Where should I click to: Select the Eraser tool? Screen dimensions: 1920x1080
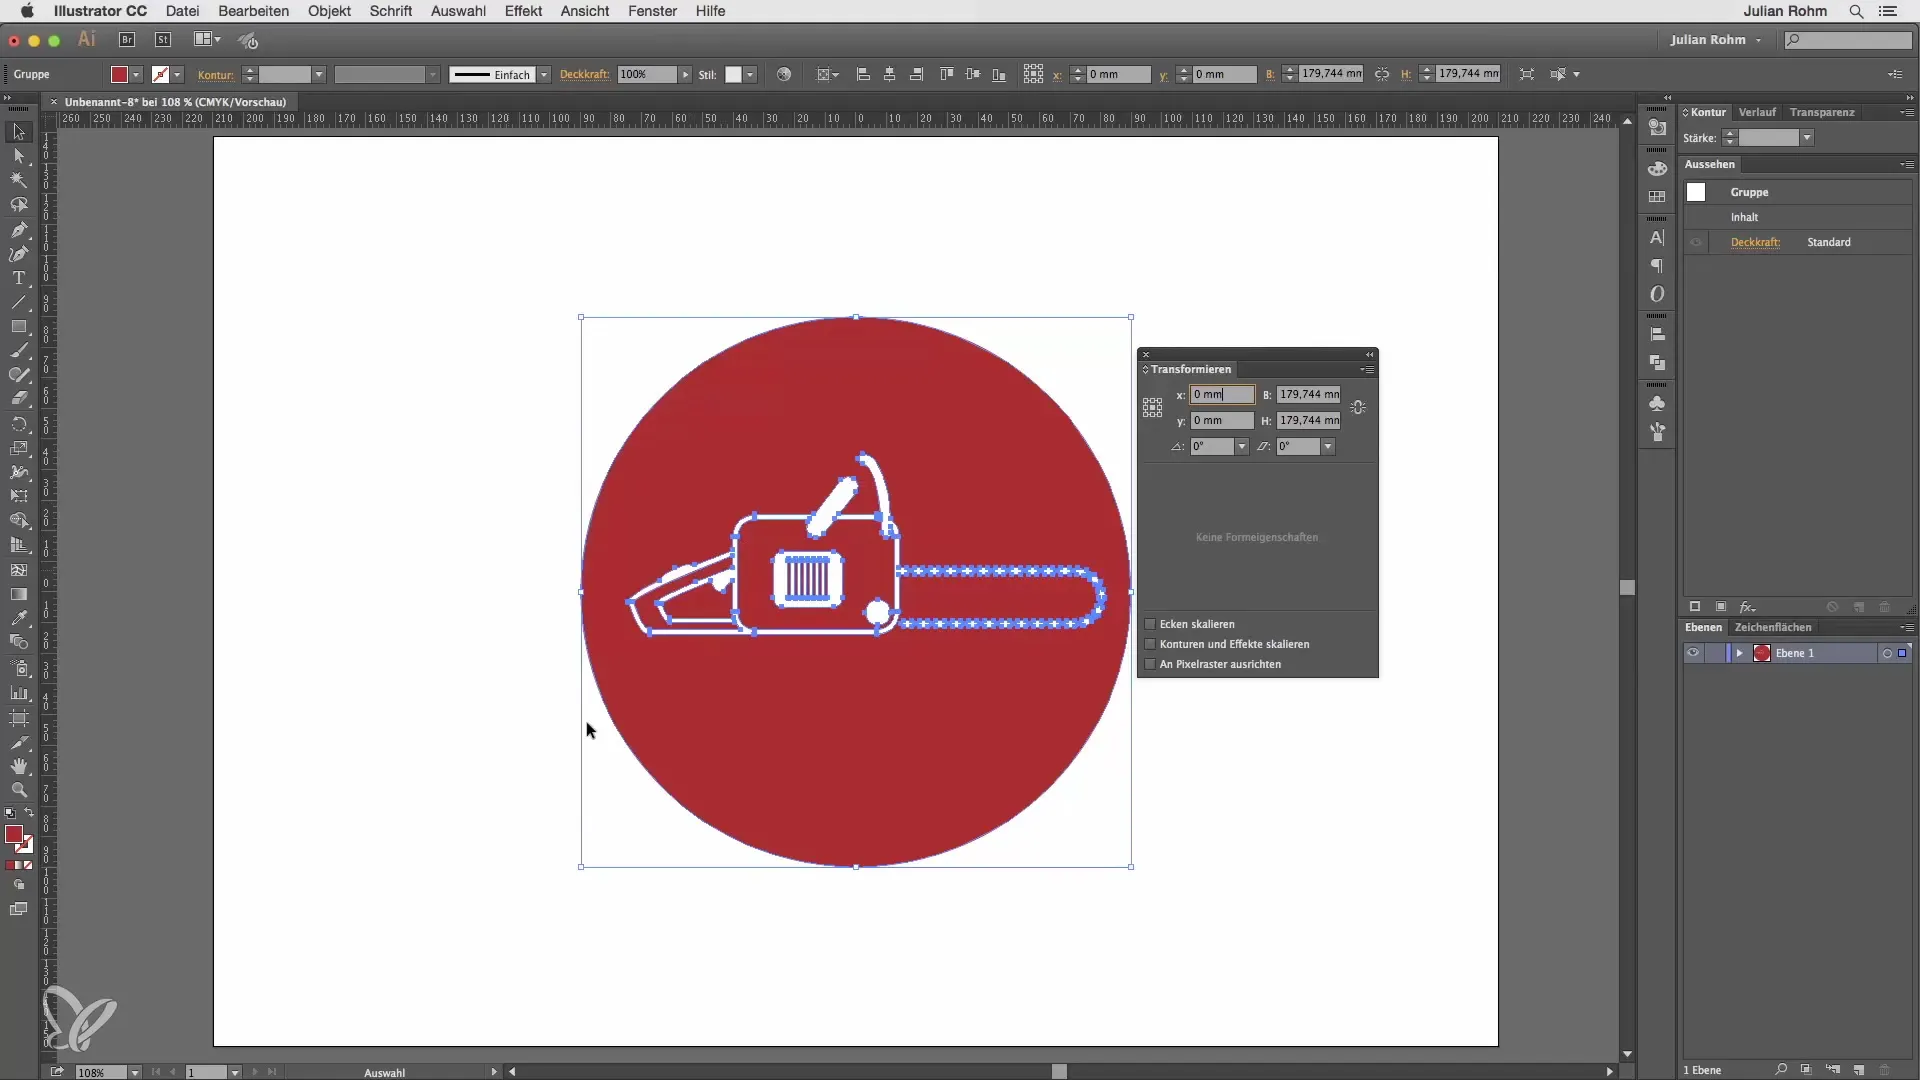point(18,399)
